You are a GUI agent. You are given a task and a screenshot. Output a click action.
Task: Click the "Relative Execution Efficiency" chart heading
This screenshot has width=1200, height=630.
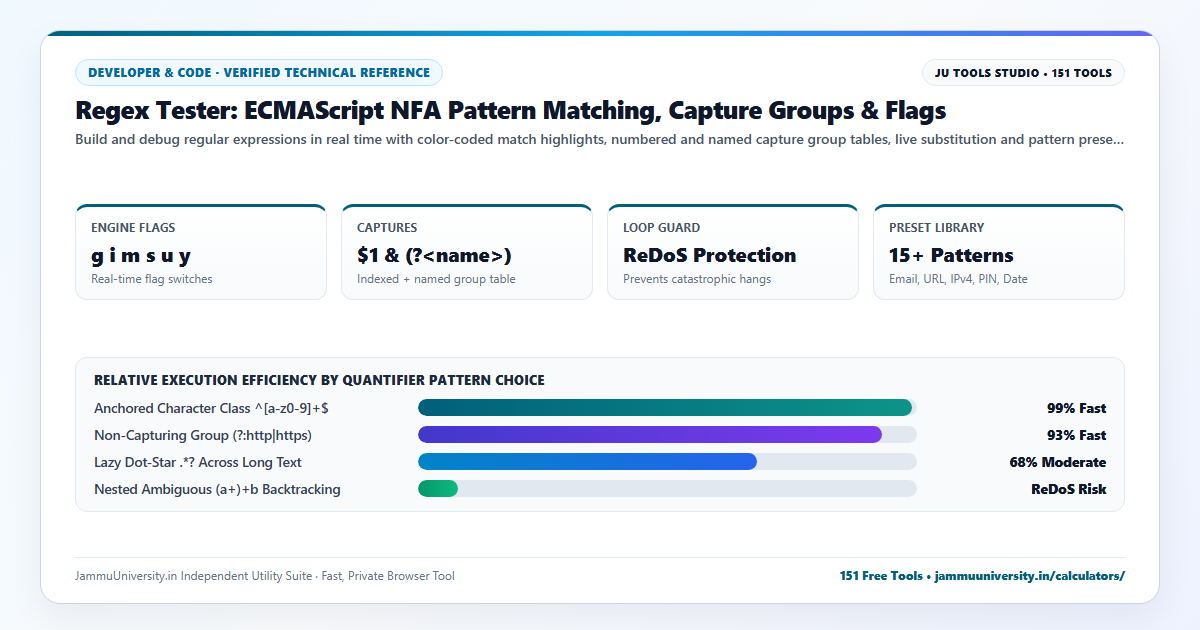click(319, 381)
